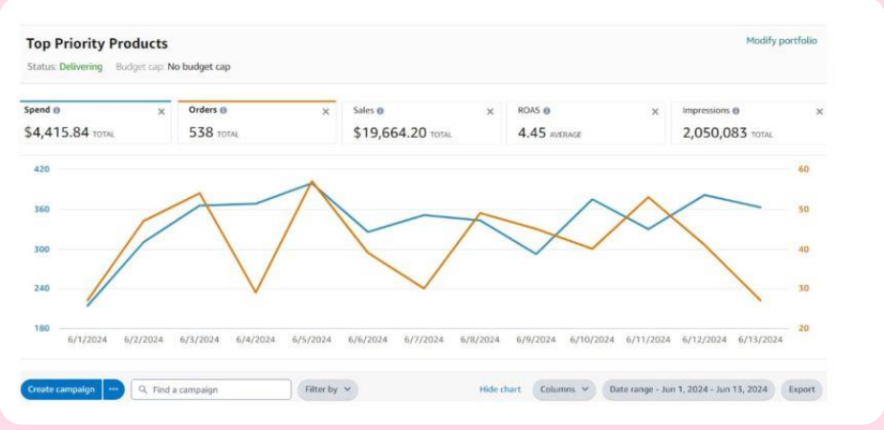Open the Date range picker
The height and width of the screenshot is (430, 884).
click(x=688, y=389)
